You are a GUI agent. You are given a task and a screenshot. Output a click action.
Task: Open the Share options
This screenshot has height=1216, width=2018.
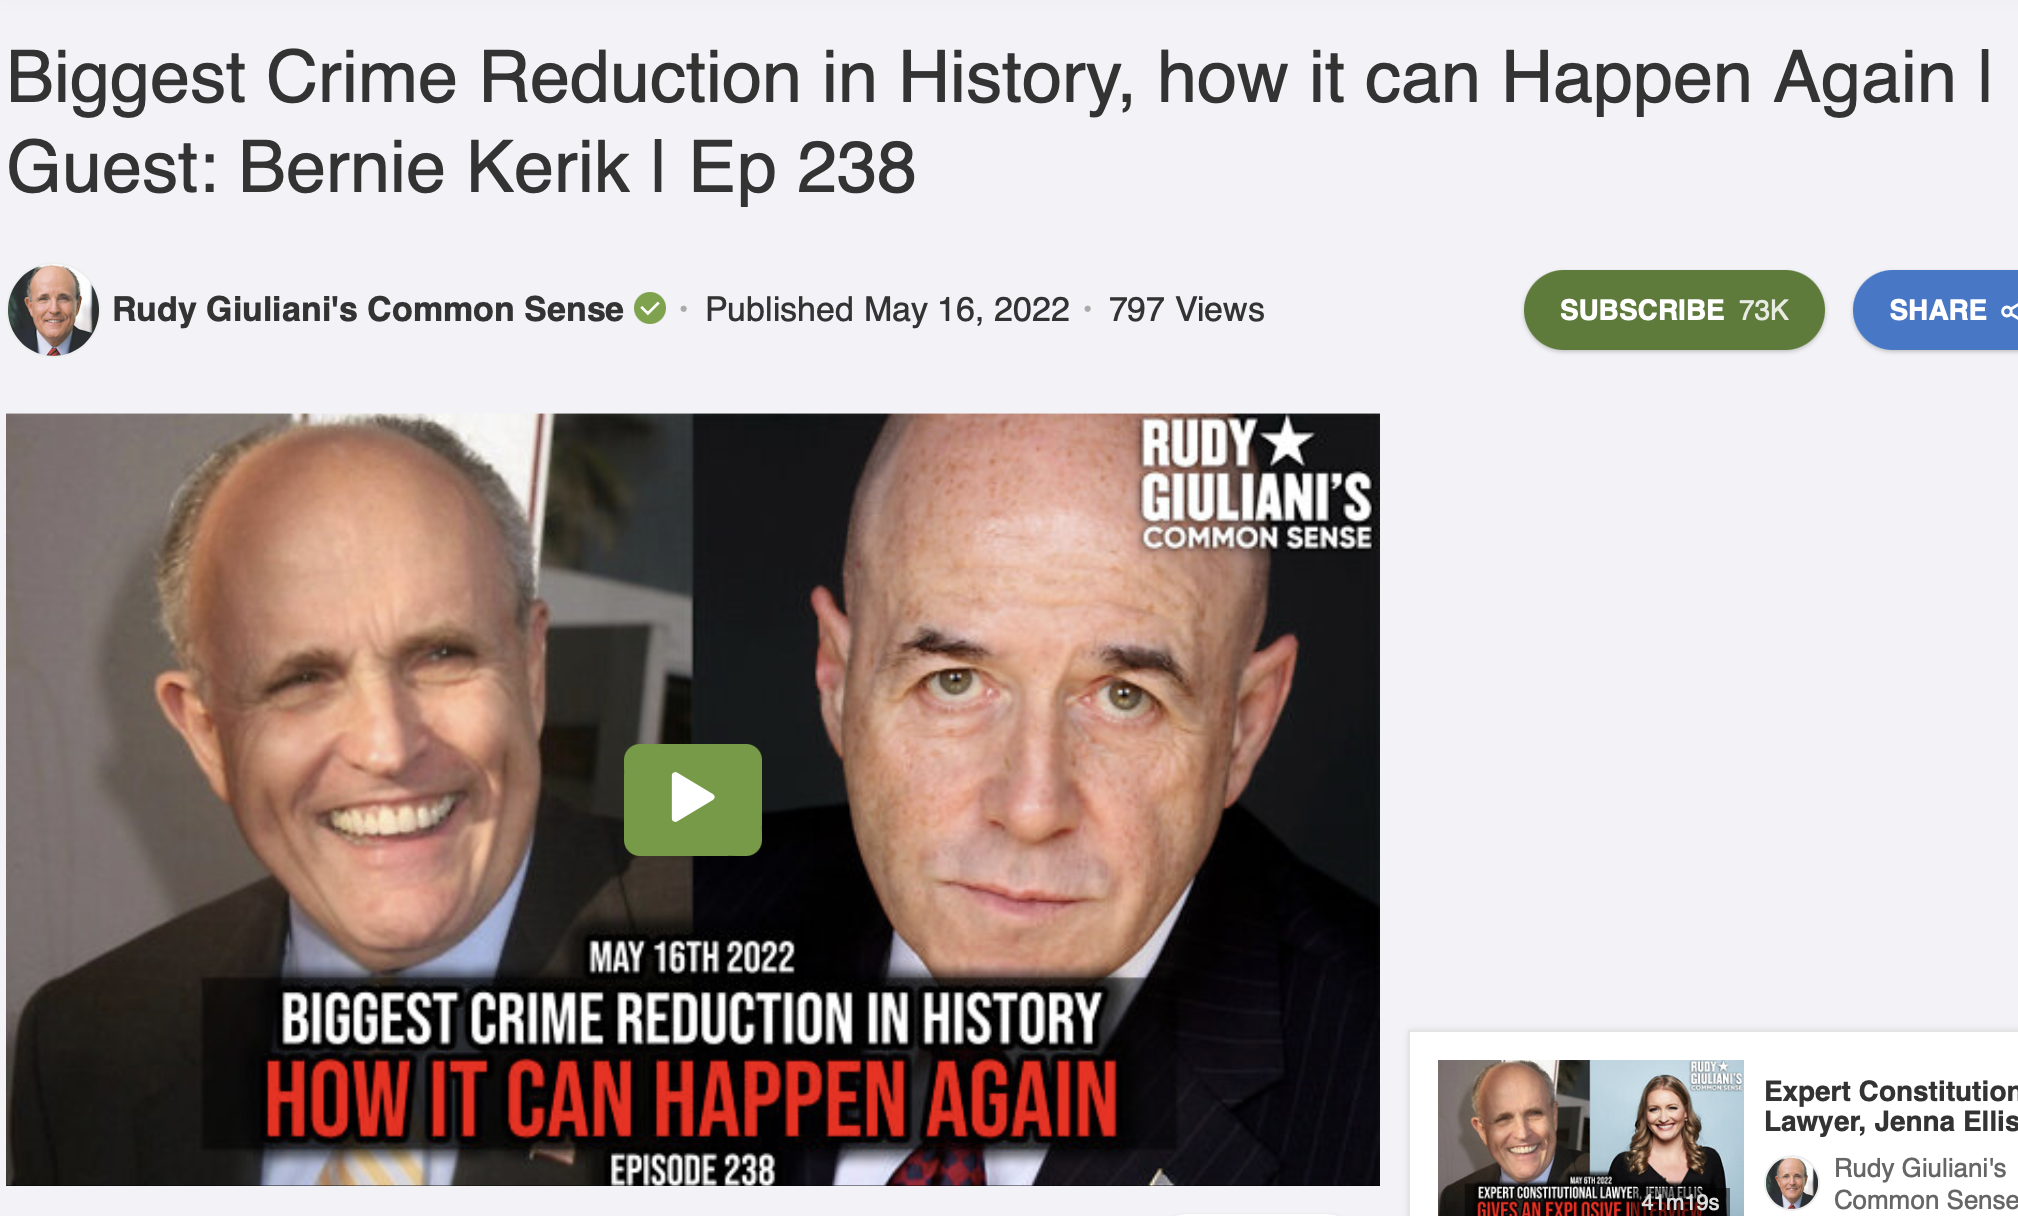click(1936, 310)
